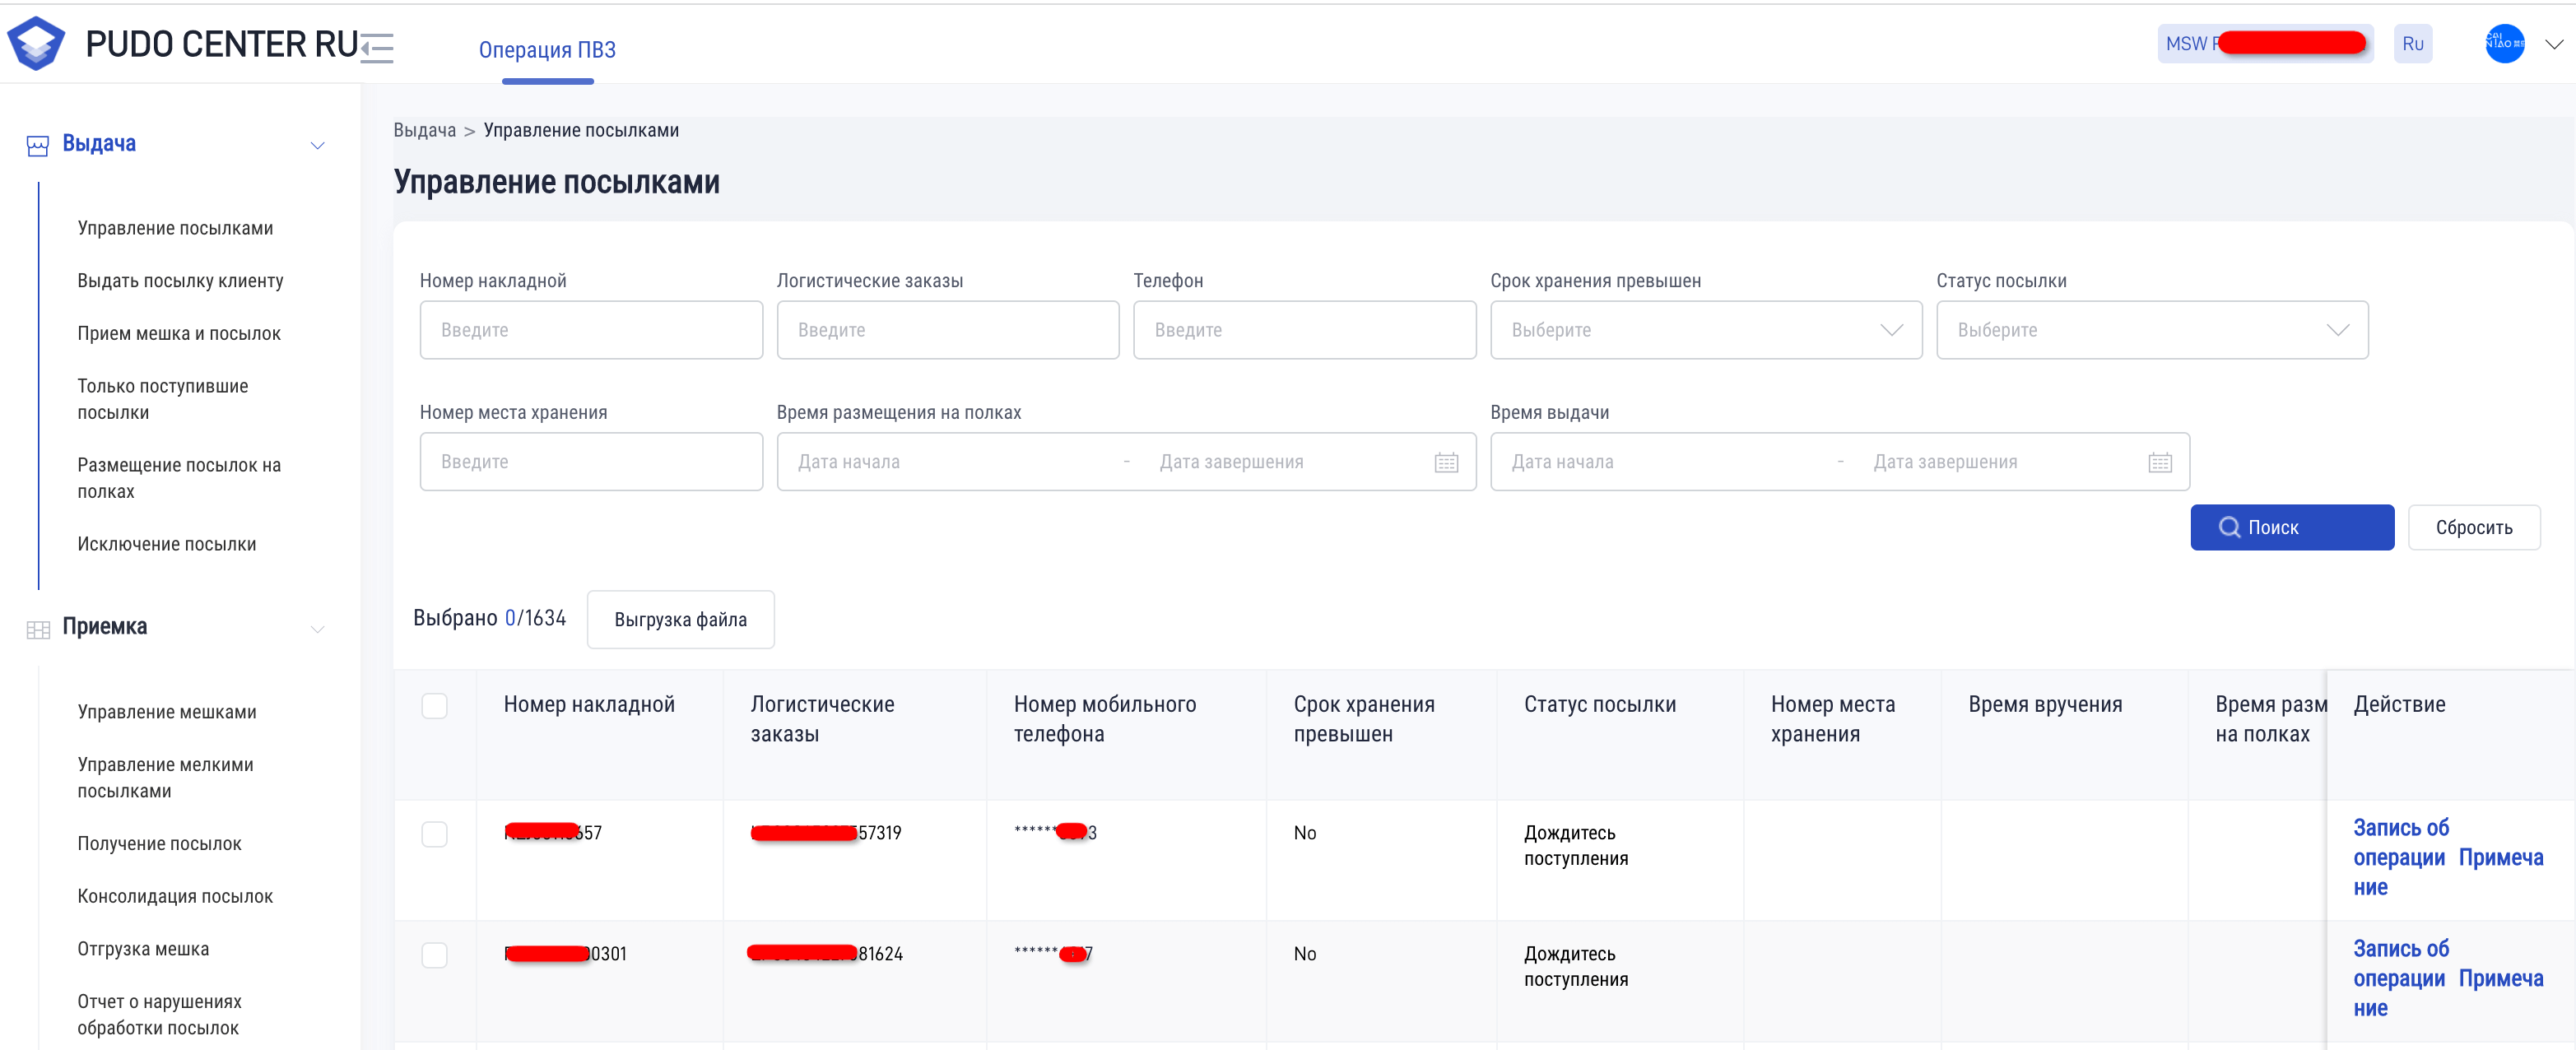Open the MSW point selector
Screen dimensions: 2576x1050
click(2265, 43)
